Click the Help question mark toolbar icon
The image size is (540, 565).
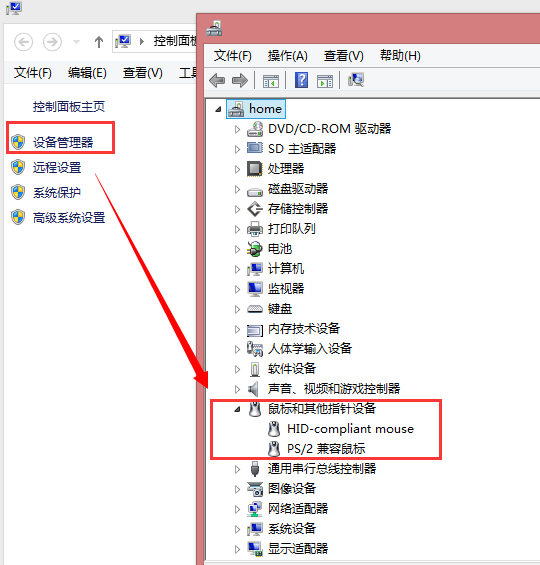click(x=301, y=80)
